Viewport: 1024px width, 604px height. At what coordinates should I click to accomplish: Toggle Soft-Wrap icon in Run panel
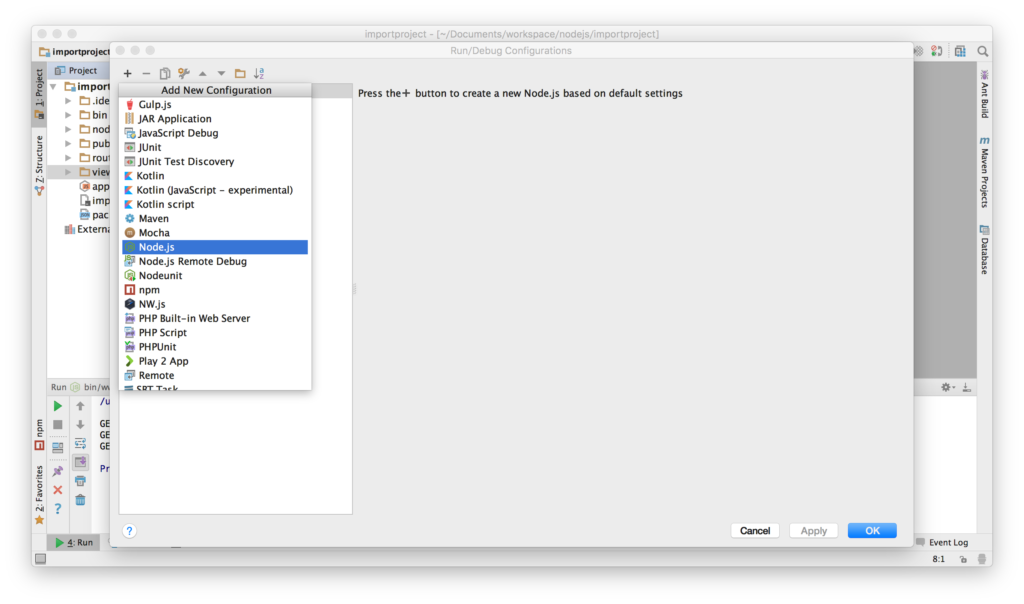(x=80, y=443)
